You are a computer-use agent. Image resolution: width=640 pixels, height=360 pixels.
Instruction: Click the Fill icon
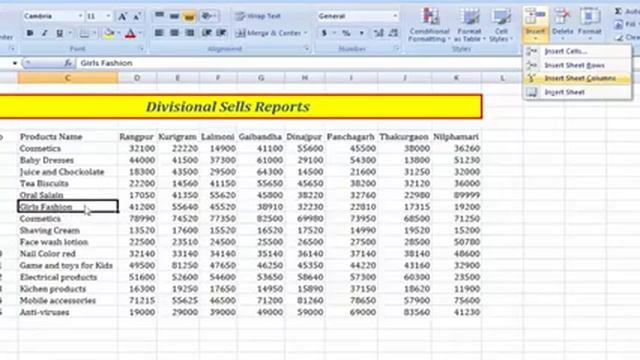[618, 24]
